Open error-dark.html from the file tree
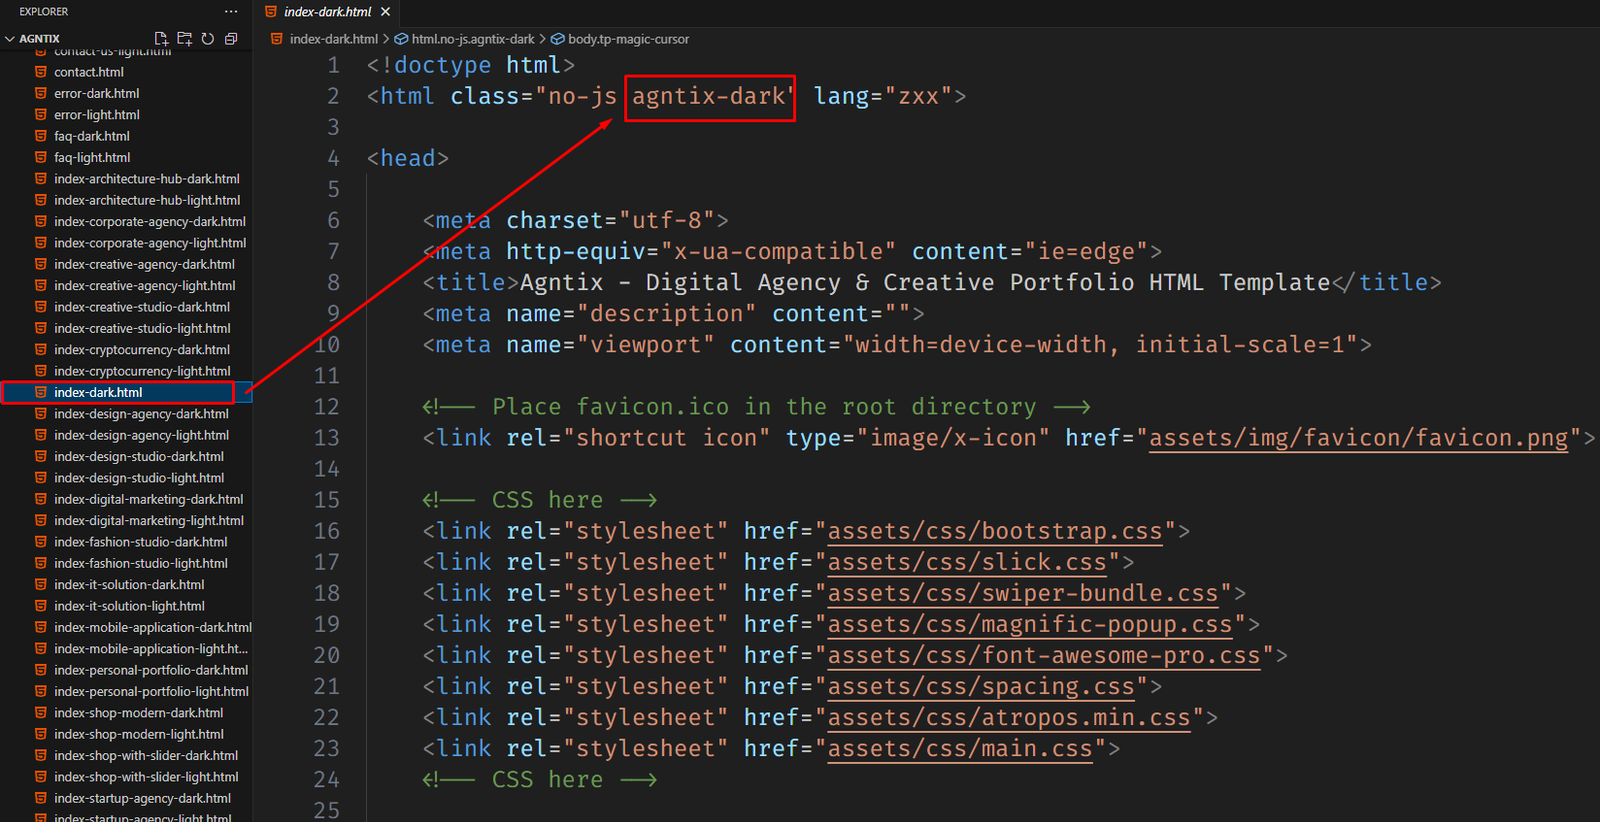The width and height of the screenshot is (1600, 822). tap(96, 93)
